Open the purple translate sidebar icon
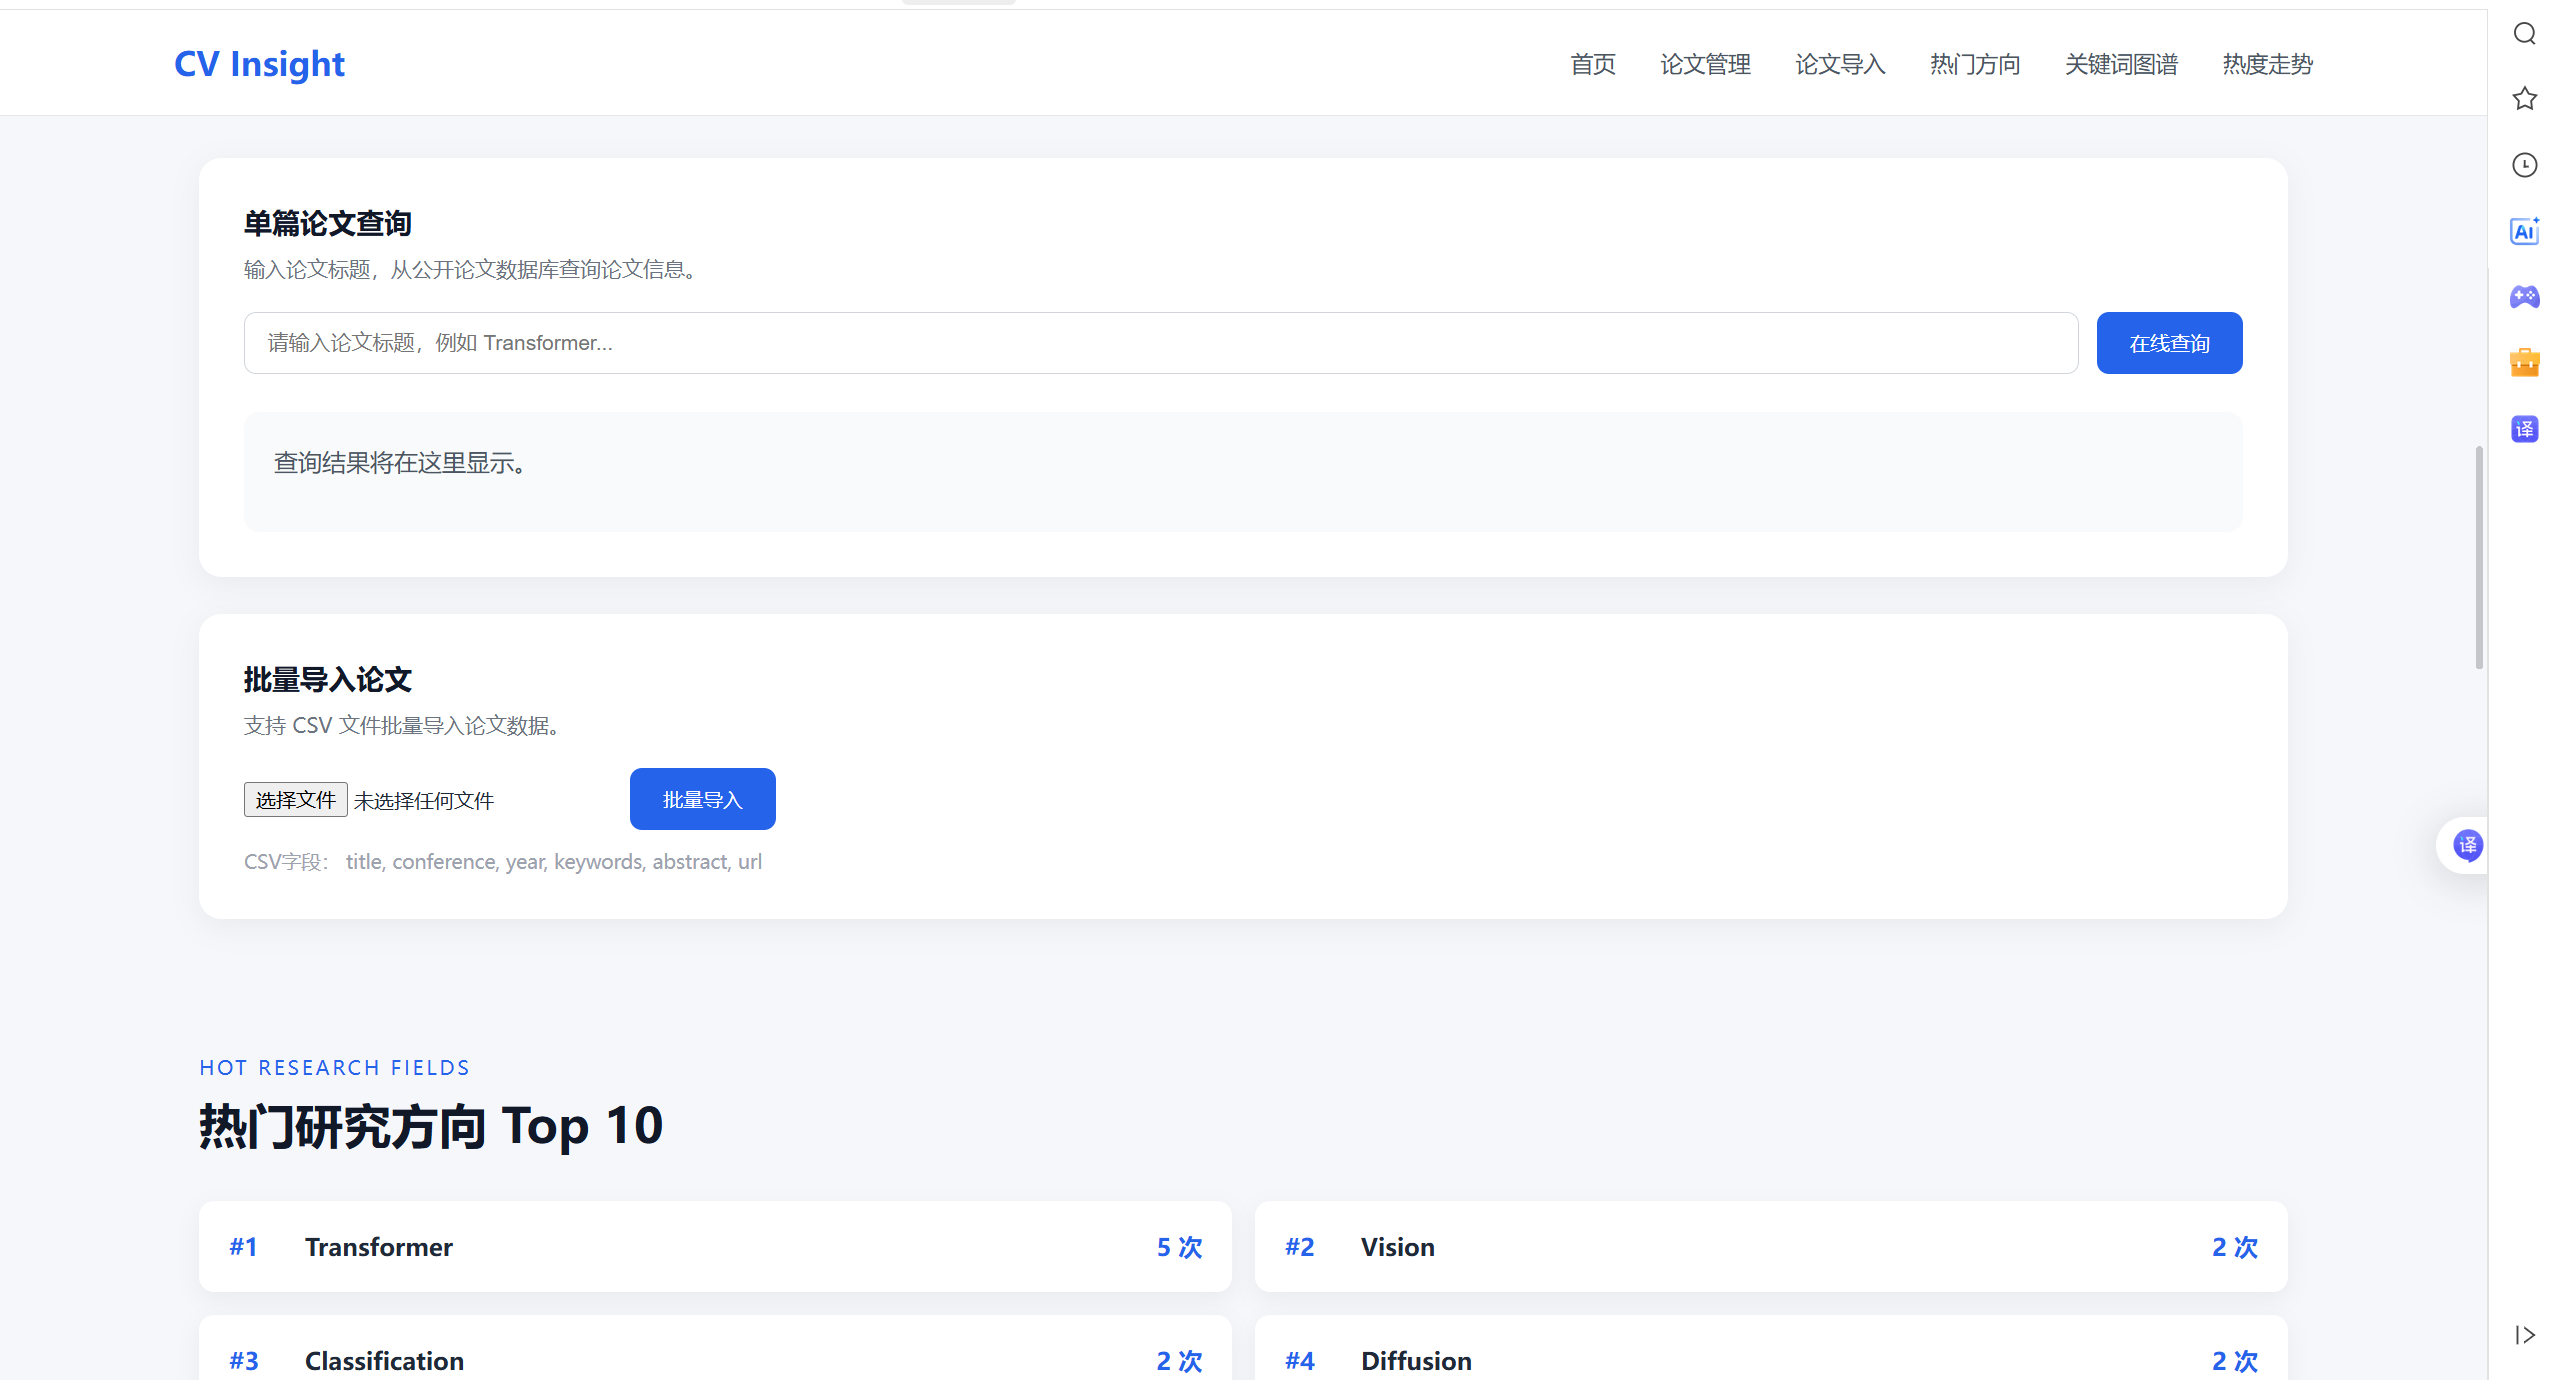This screenshot has height=1380, width=2559. [x=2524, y=429]
